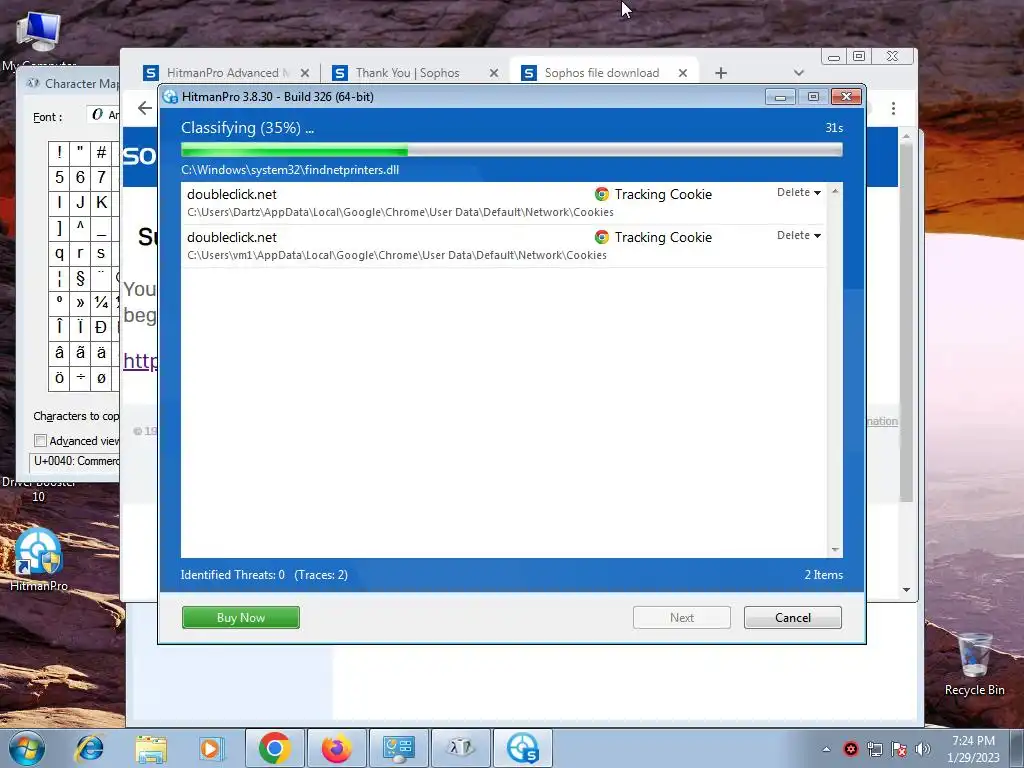Open taskbar clock showing 7:24 PM

973,749
